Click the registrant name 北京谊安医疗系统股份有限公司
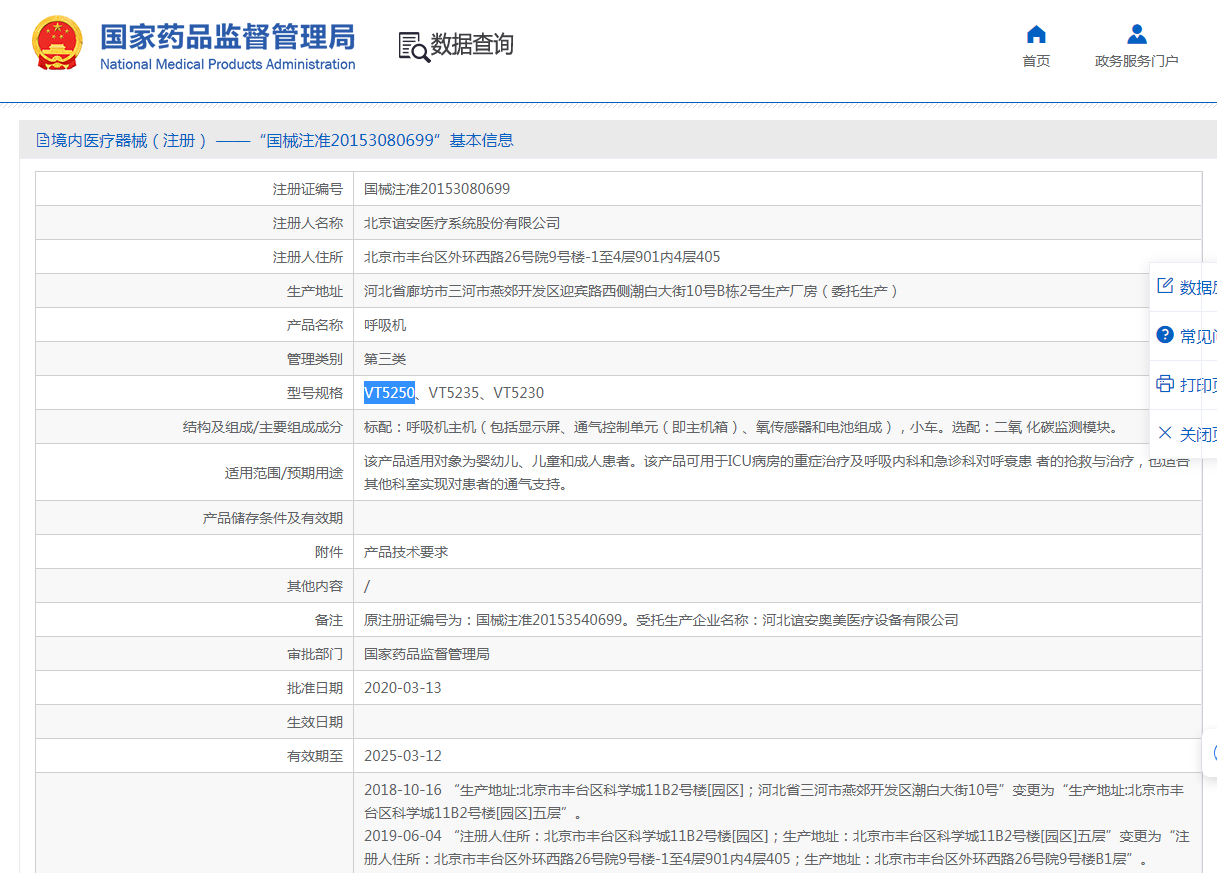Viewport: 1217px width, 873px height. coord(462,223)
